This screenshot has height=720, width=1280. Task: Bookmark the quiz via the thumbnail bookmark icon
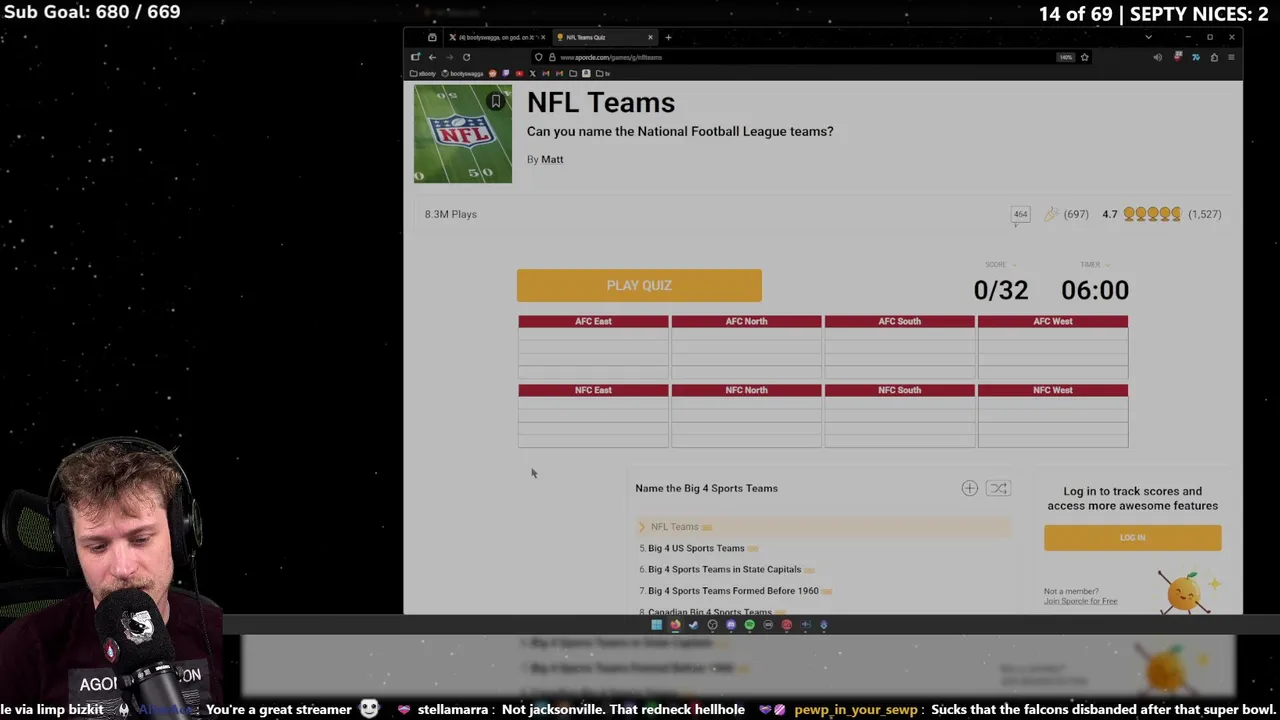pos(495,101)
